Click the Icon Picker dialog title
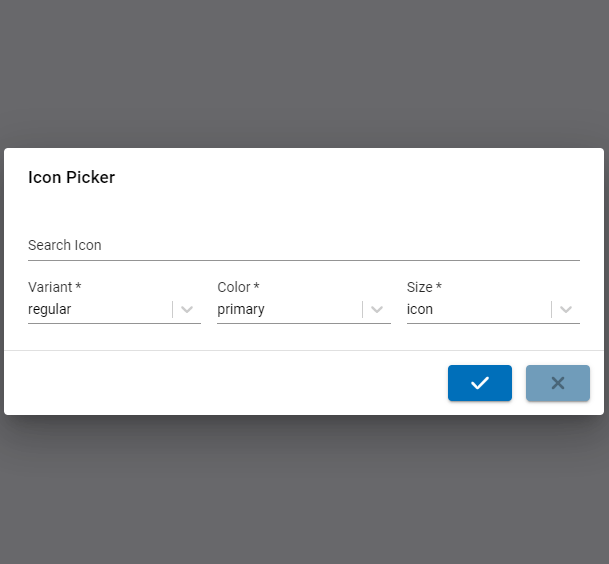The height and width of the screenshot is (564, 609). [71, 178]
